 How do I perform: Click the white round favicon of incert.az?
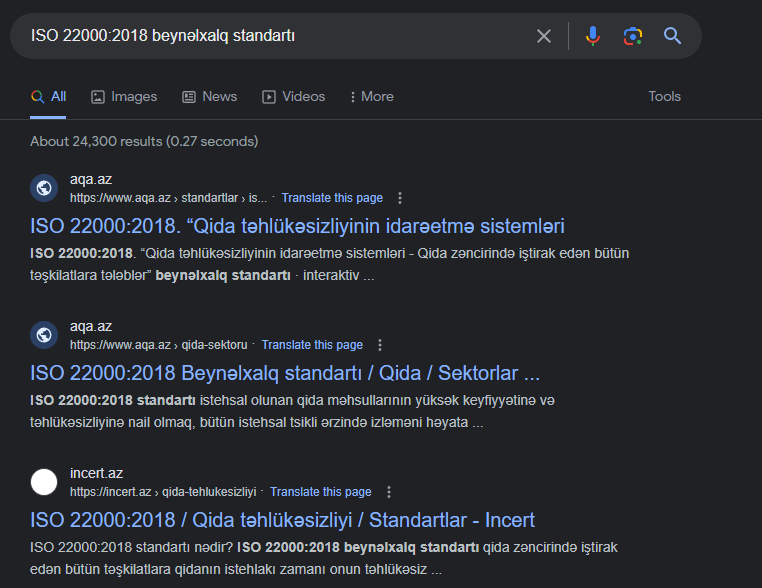pos(44,482)
